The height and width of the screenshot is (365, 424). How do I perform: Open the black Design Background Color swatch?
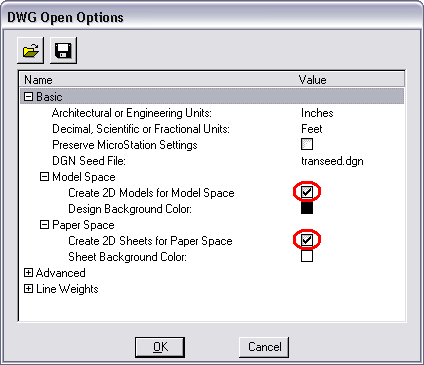[x=307, y=208]
